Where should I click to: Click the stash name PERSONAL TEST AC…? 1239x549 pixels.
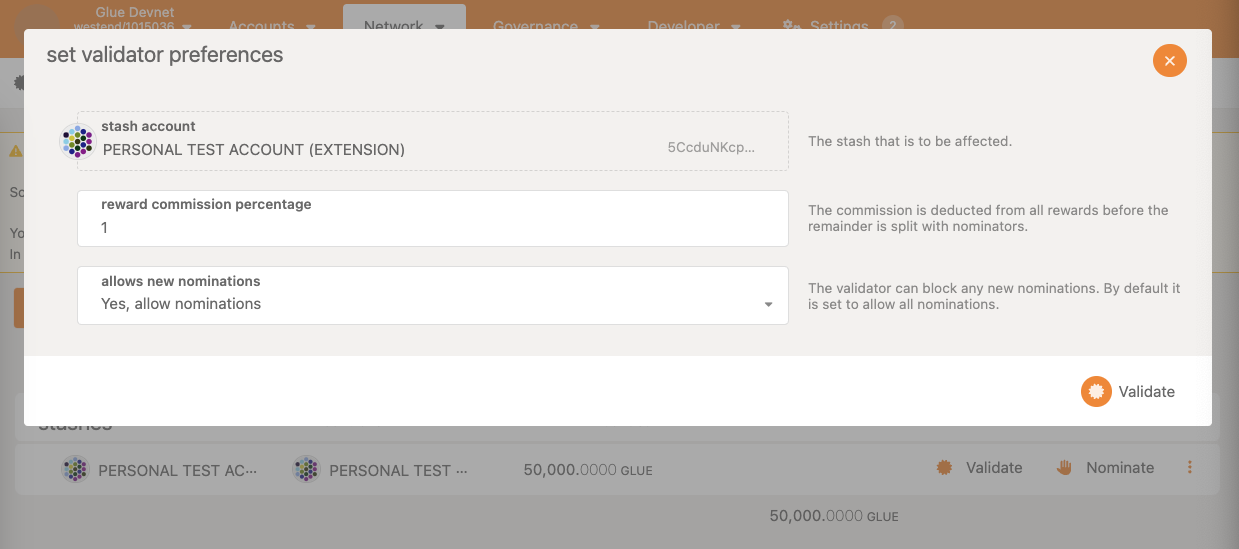pyautogui.click(x=177, y=470)
